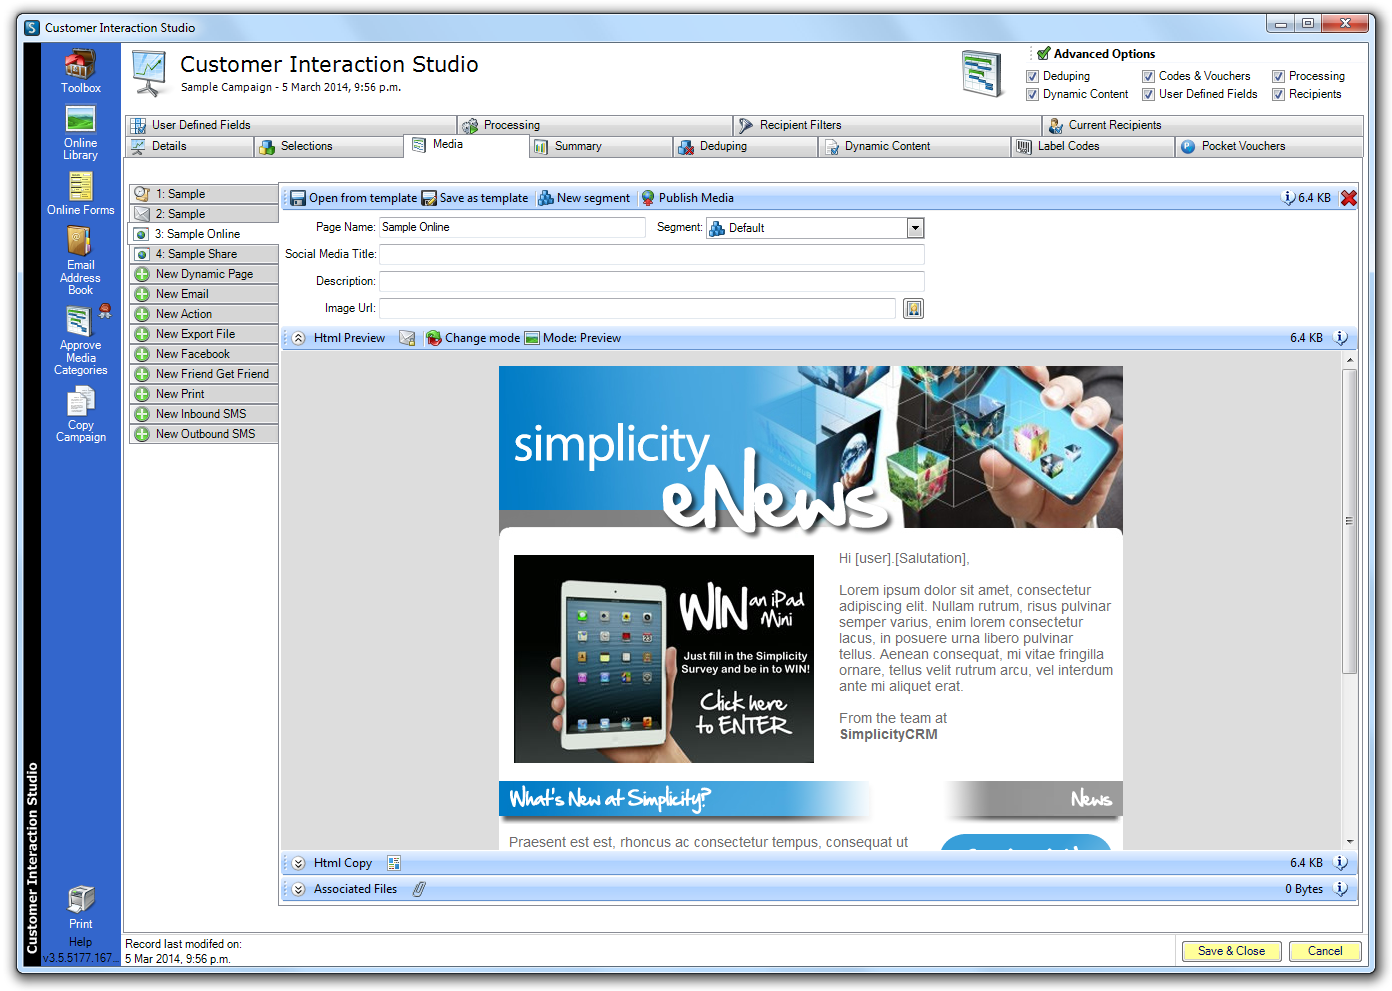
Task: Switch to the Recipient Filters tab
Action: (x=886, y=125)
